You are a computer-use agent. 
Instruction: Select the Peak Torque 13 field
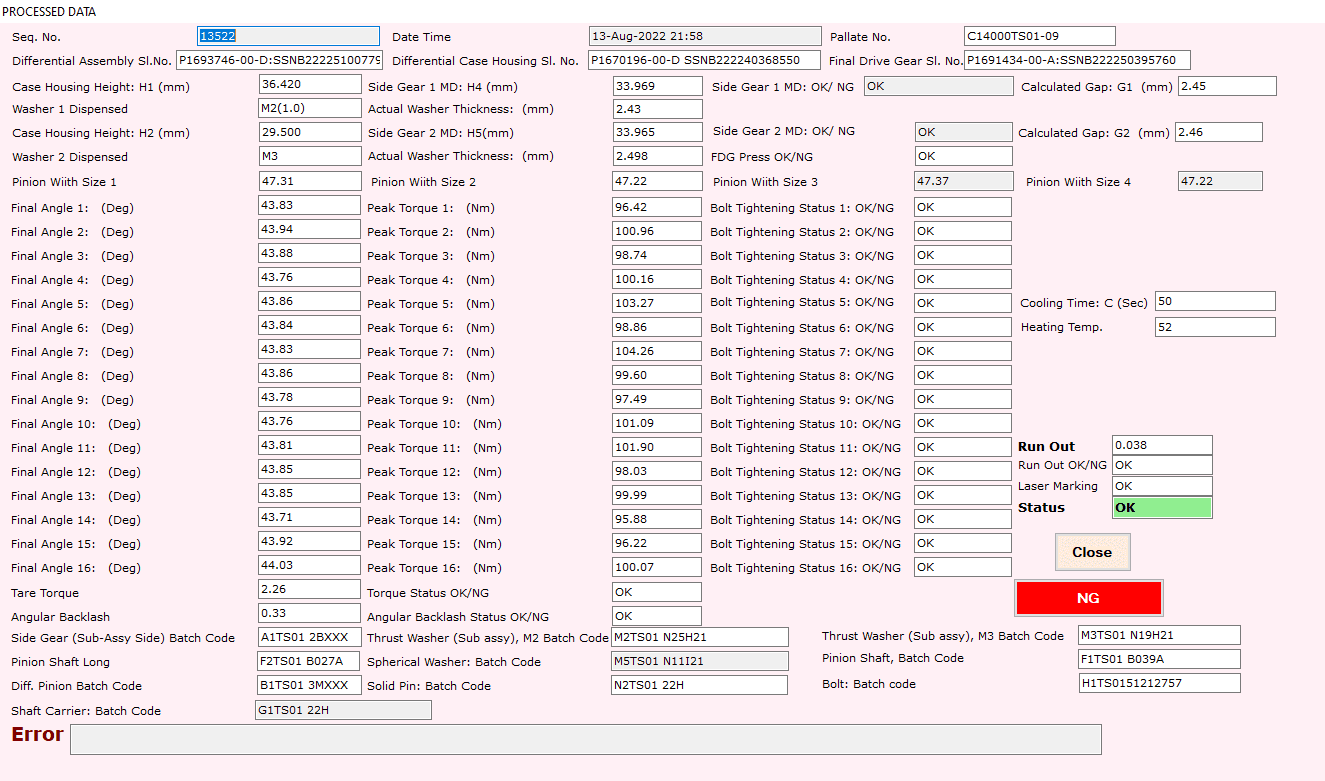click(x=657, y=495)
